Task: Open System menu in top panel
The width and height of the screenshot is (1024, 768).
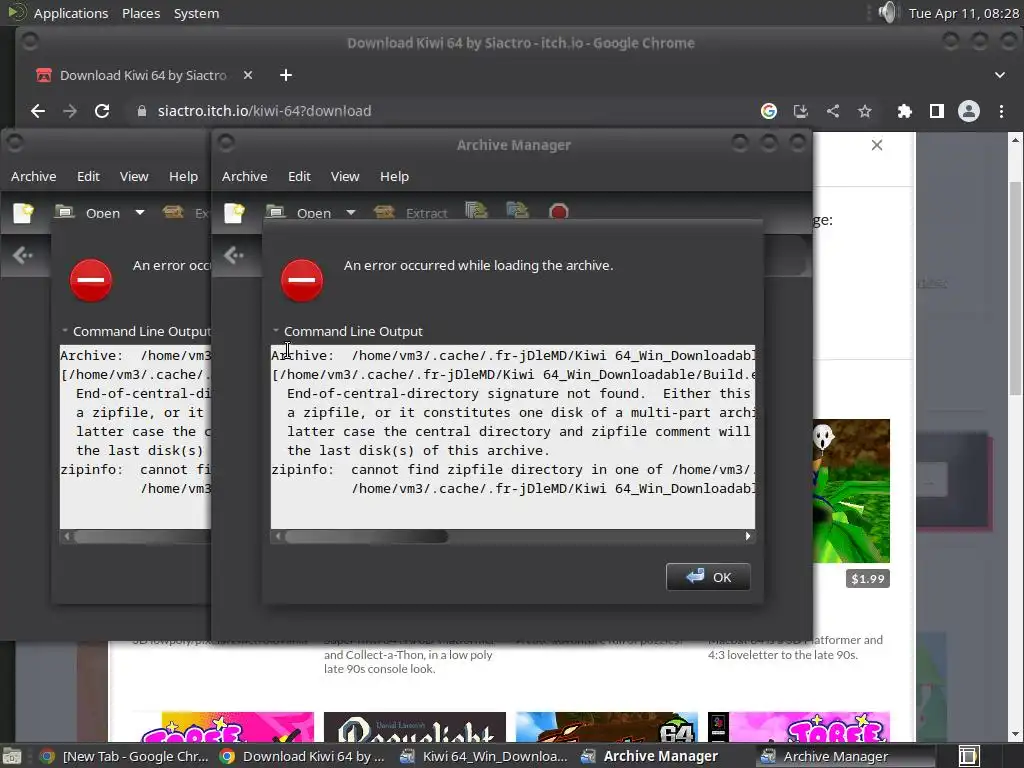Action: 196,13
